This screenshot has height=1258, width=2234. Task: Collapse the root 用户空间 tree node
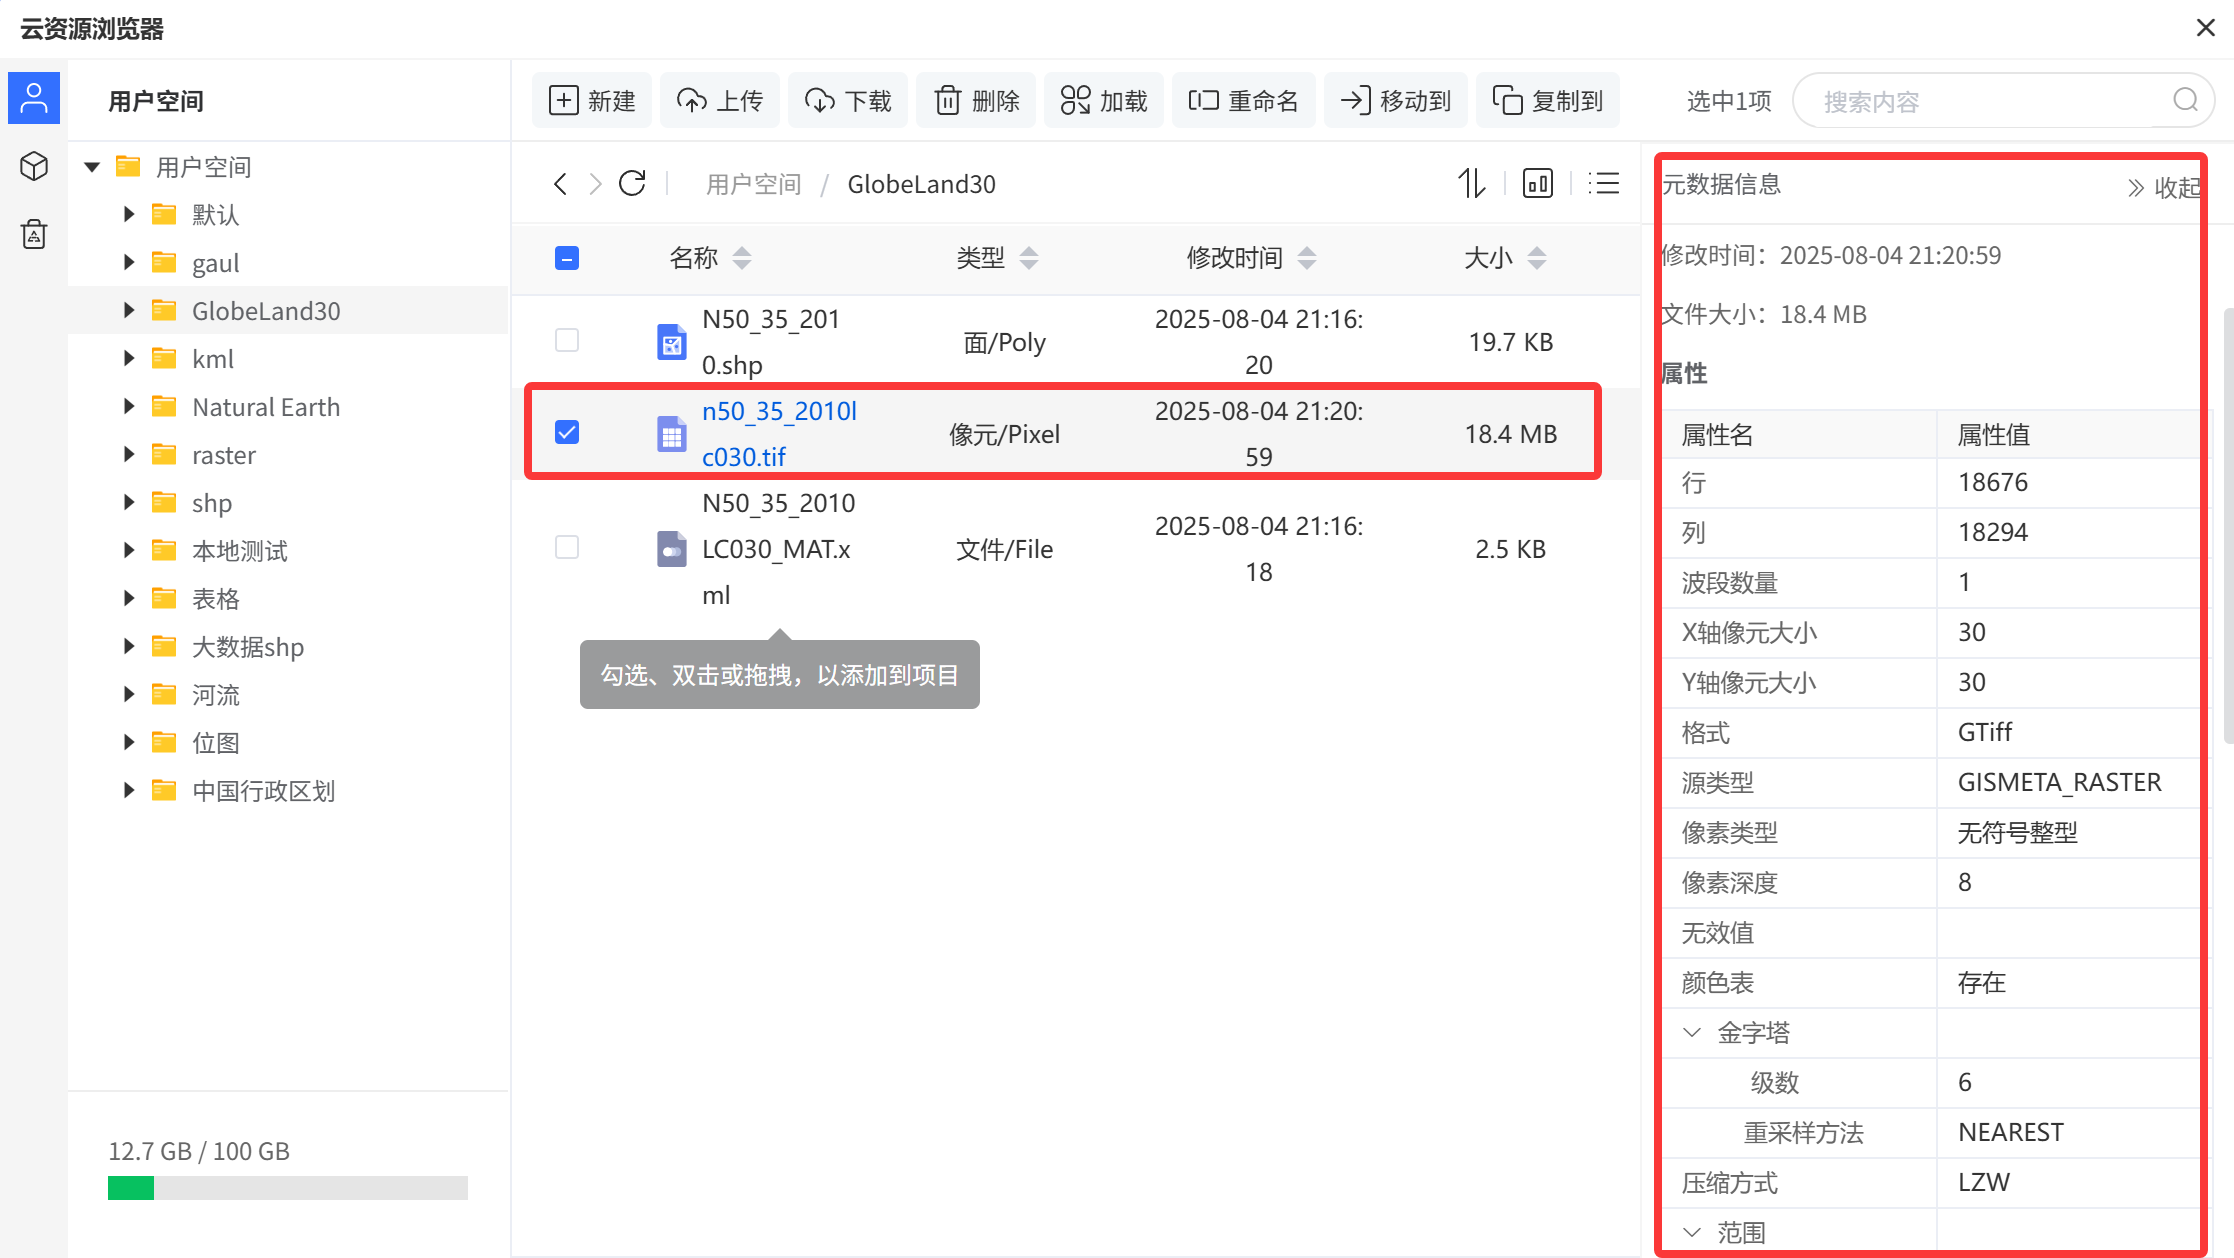(x=93, y=167)
